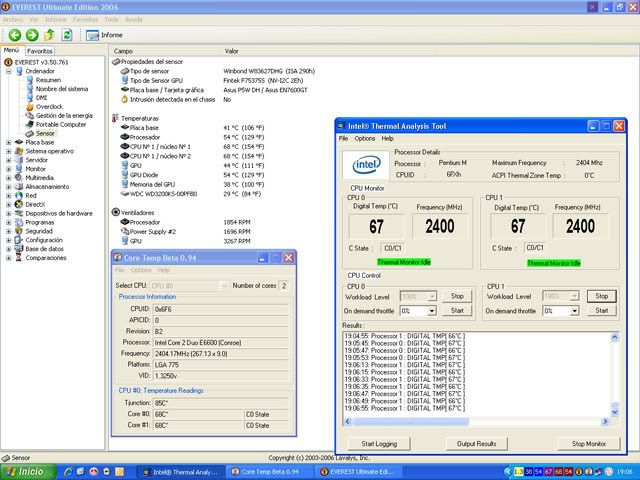Click the Up arrow toolbar icon in EVEREST
640x480 pixels.
49,35
